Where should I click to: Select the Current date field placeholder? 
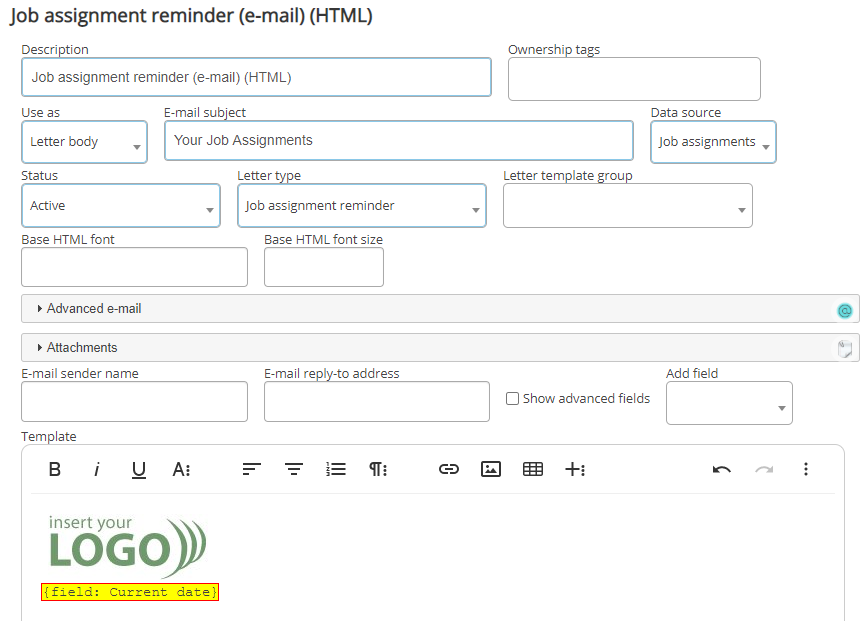(x=130, y=592)
